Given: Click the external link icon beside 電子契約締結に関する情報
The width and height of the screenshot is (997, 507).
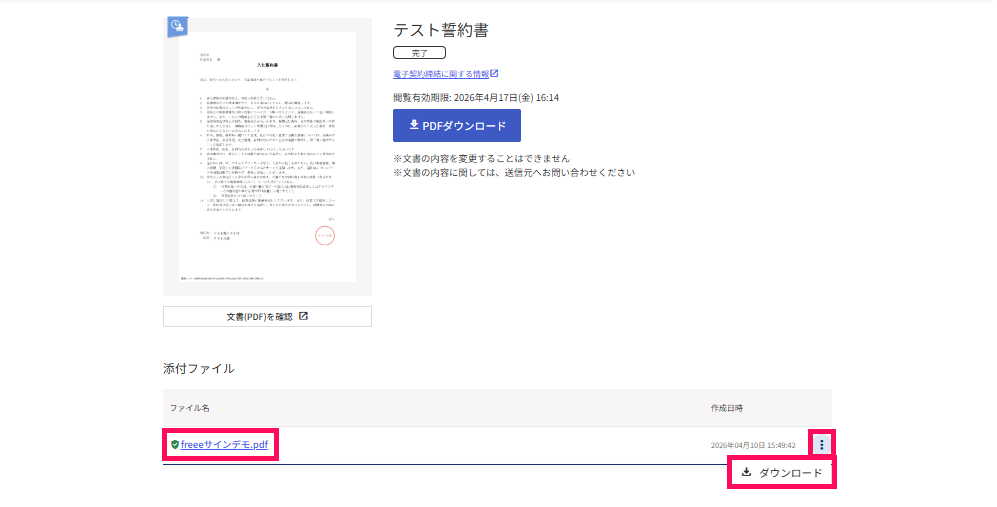Looking at the screenshot, I should [x=494, y=74].
